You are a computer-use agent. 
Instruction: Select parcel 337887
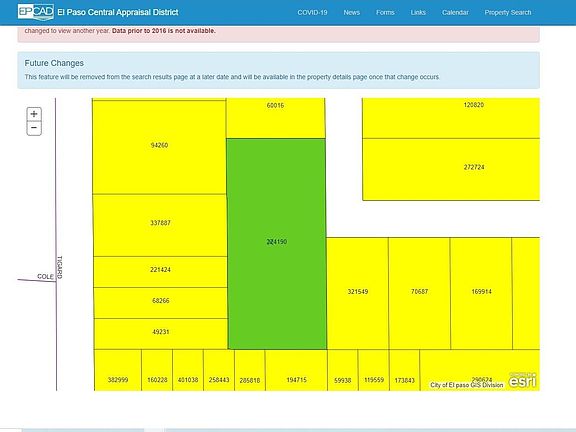tap(160, 225)
